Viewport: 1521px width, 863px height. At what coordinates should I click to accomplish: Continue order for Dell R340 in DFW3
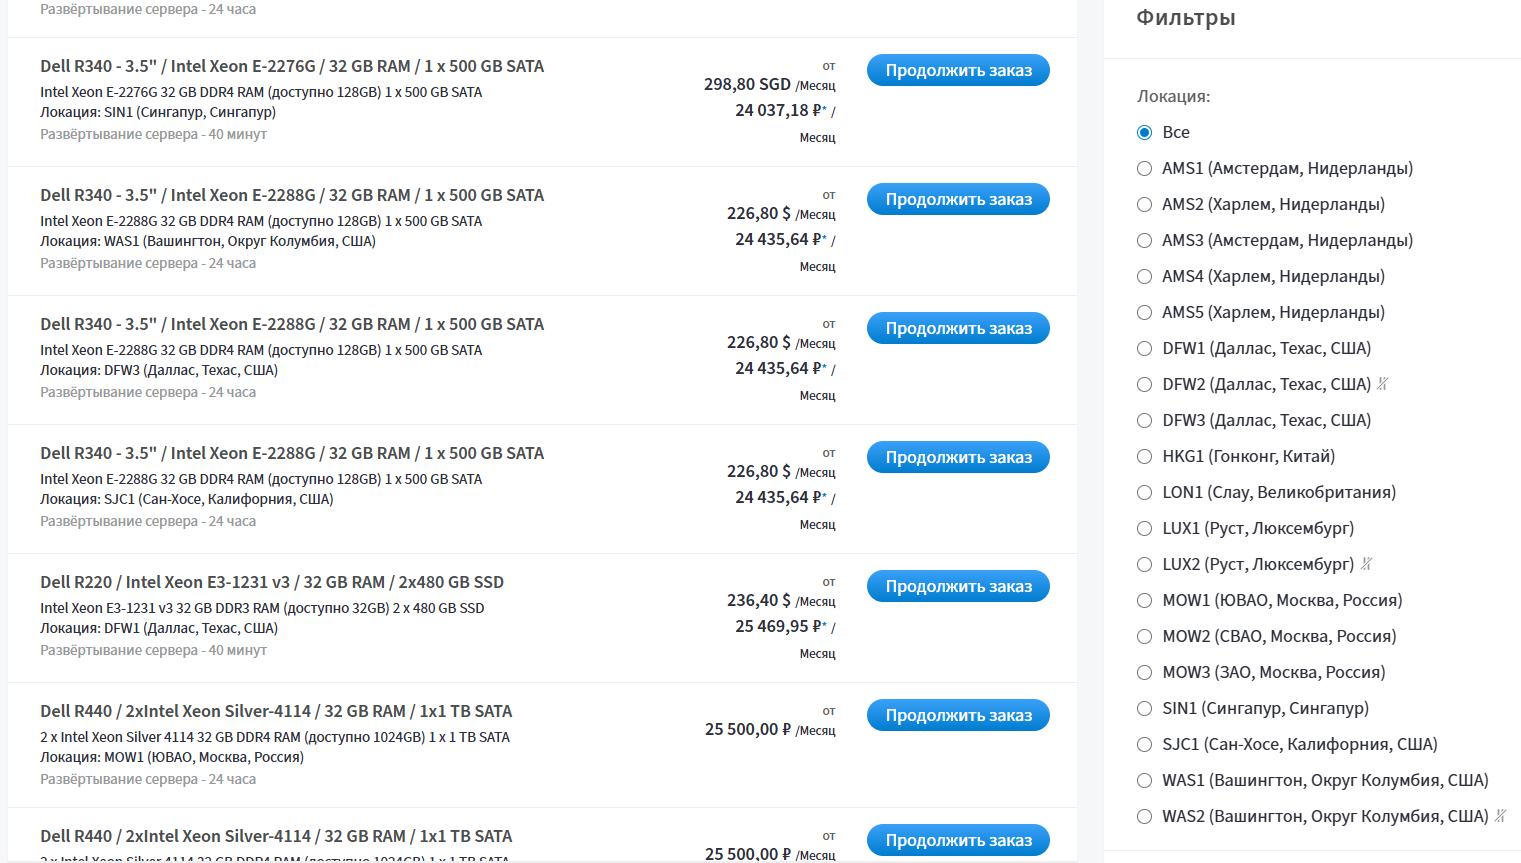click(x=958, y=328)
